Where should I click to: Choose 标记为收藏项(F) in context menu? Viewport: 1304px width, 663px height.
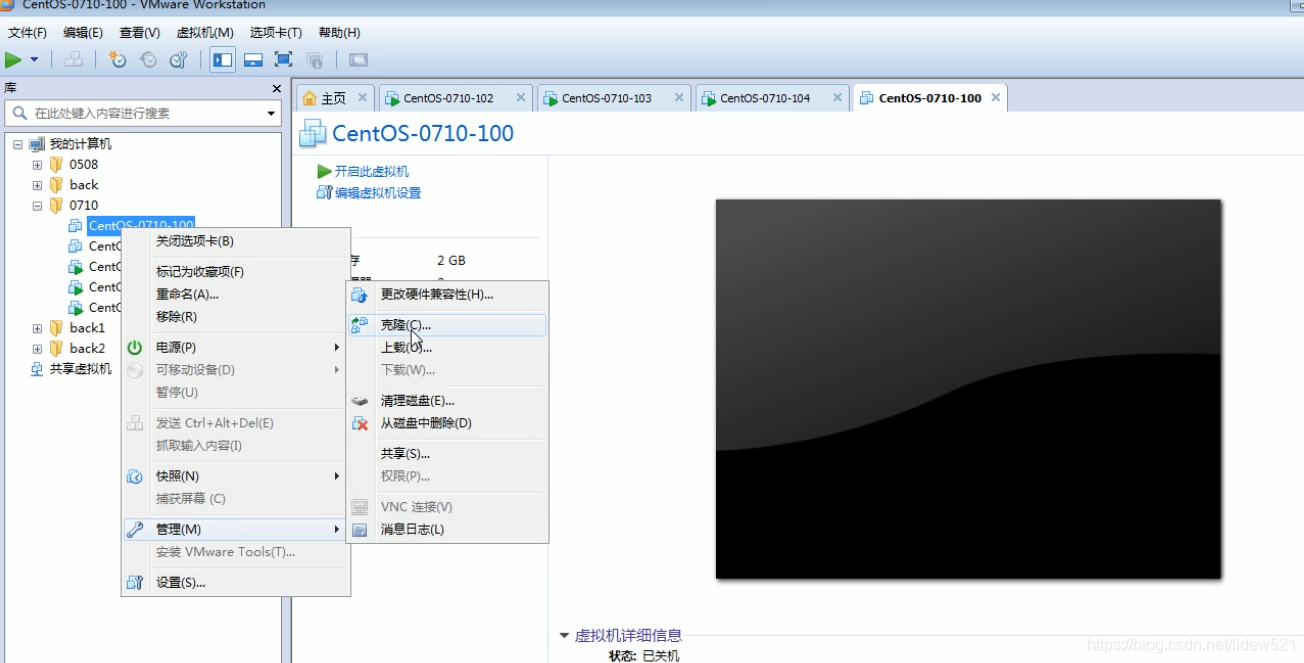(236, 272)
